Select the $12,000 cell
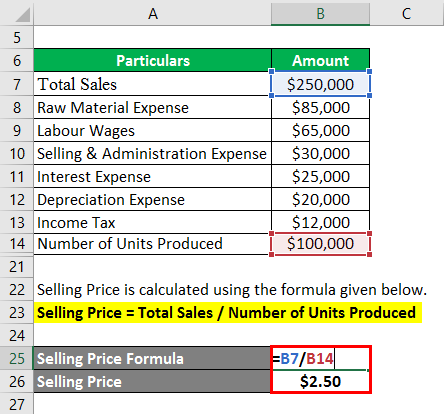Image resolution: width=444 pixels, height=414 pixels. click(320, 222)
